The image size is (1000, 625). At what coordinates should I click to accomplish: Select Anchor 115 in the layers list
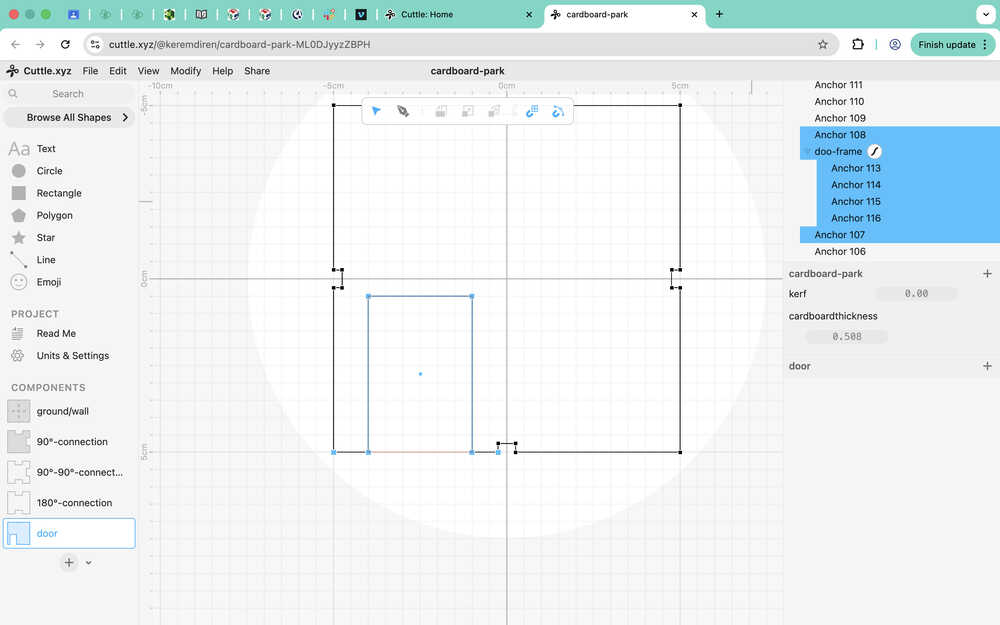click(x=855, y=202)
